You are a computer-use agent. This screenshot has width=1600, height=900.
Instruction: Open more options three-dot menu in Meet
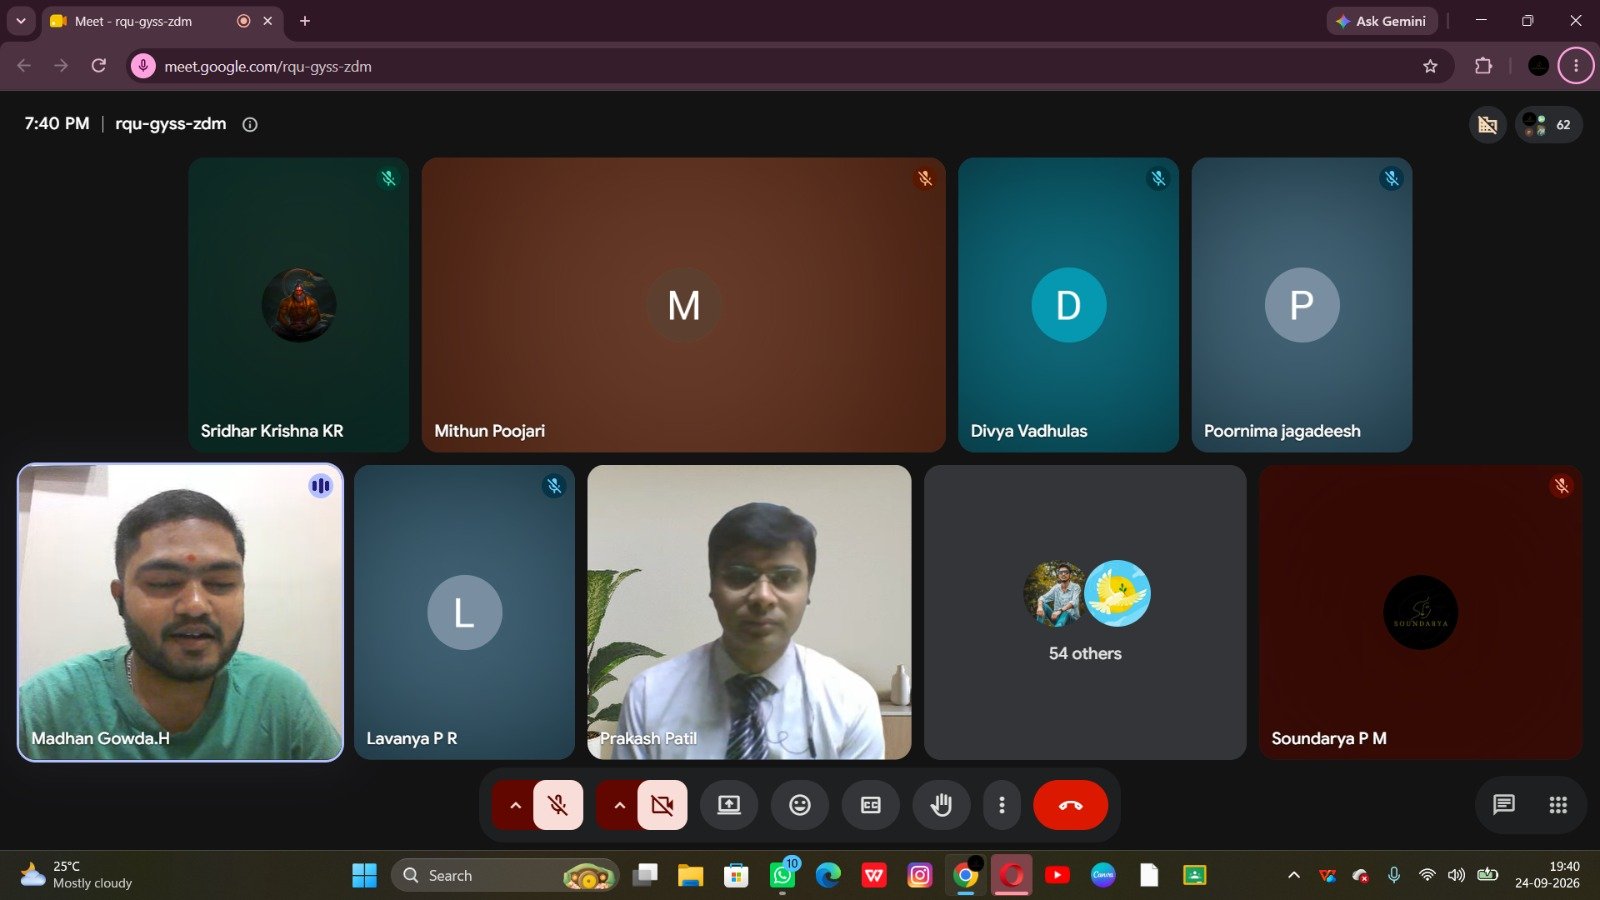[x=1002, y=805]
